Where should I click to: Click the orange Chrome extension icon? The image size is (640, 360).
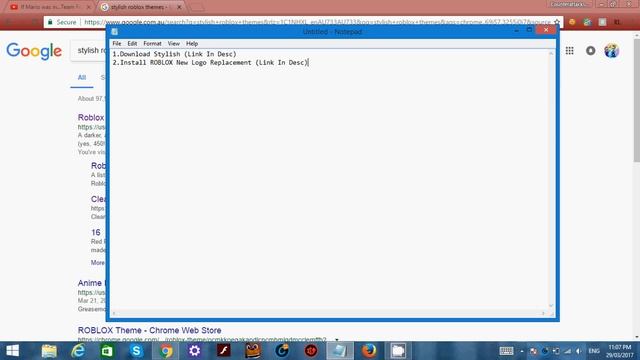[572, 22]
